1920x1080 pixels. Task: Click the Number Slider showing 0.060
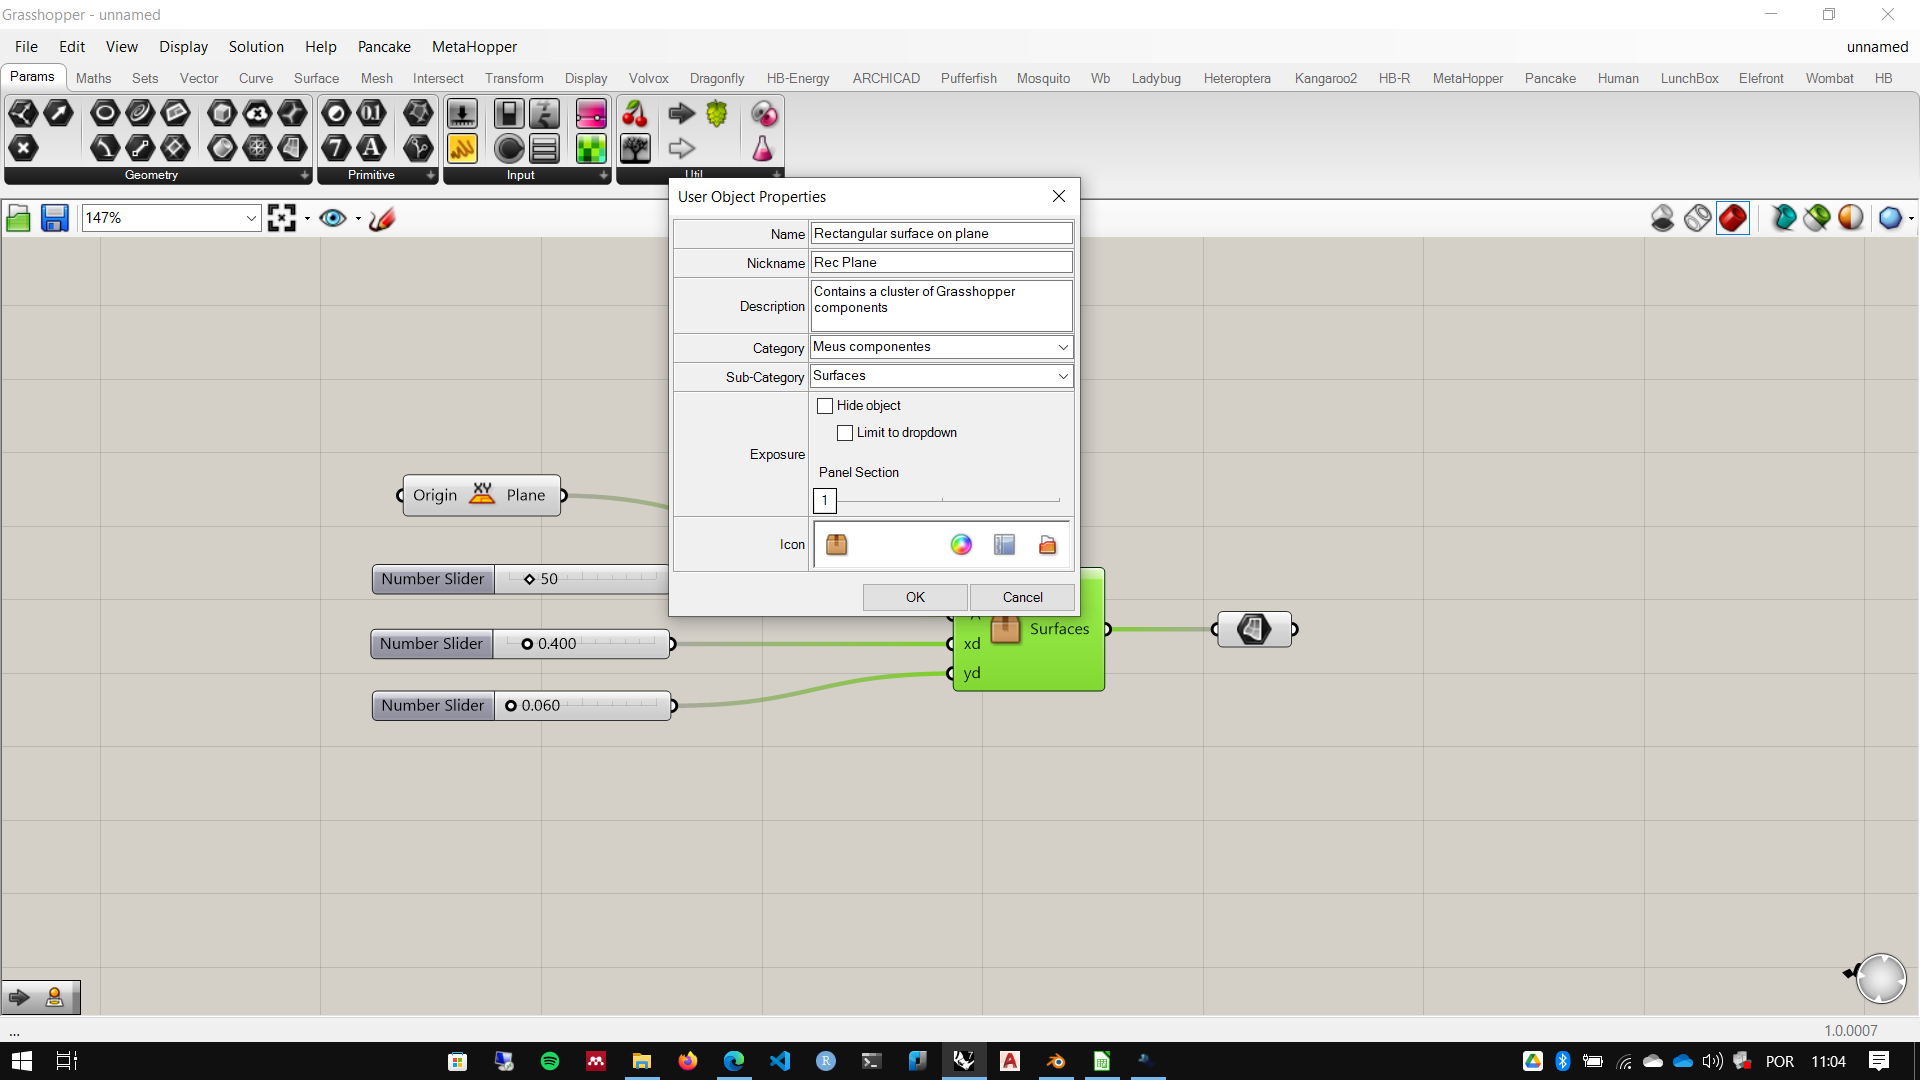click(521, 706)
